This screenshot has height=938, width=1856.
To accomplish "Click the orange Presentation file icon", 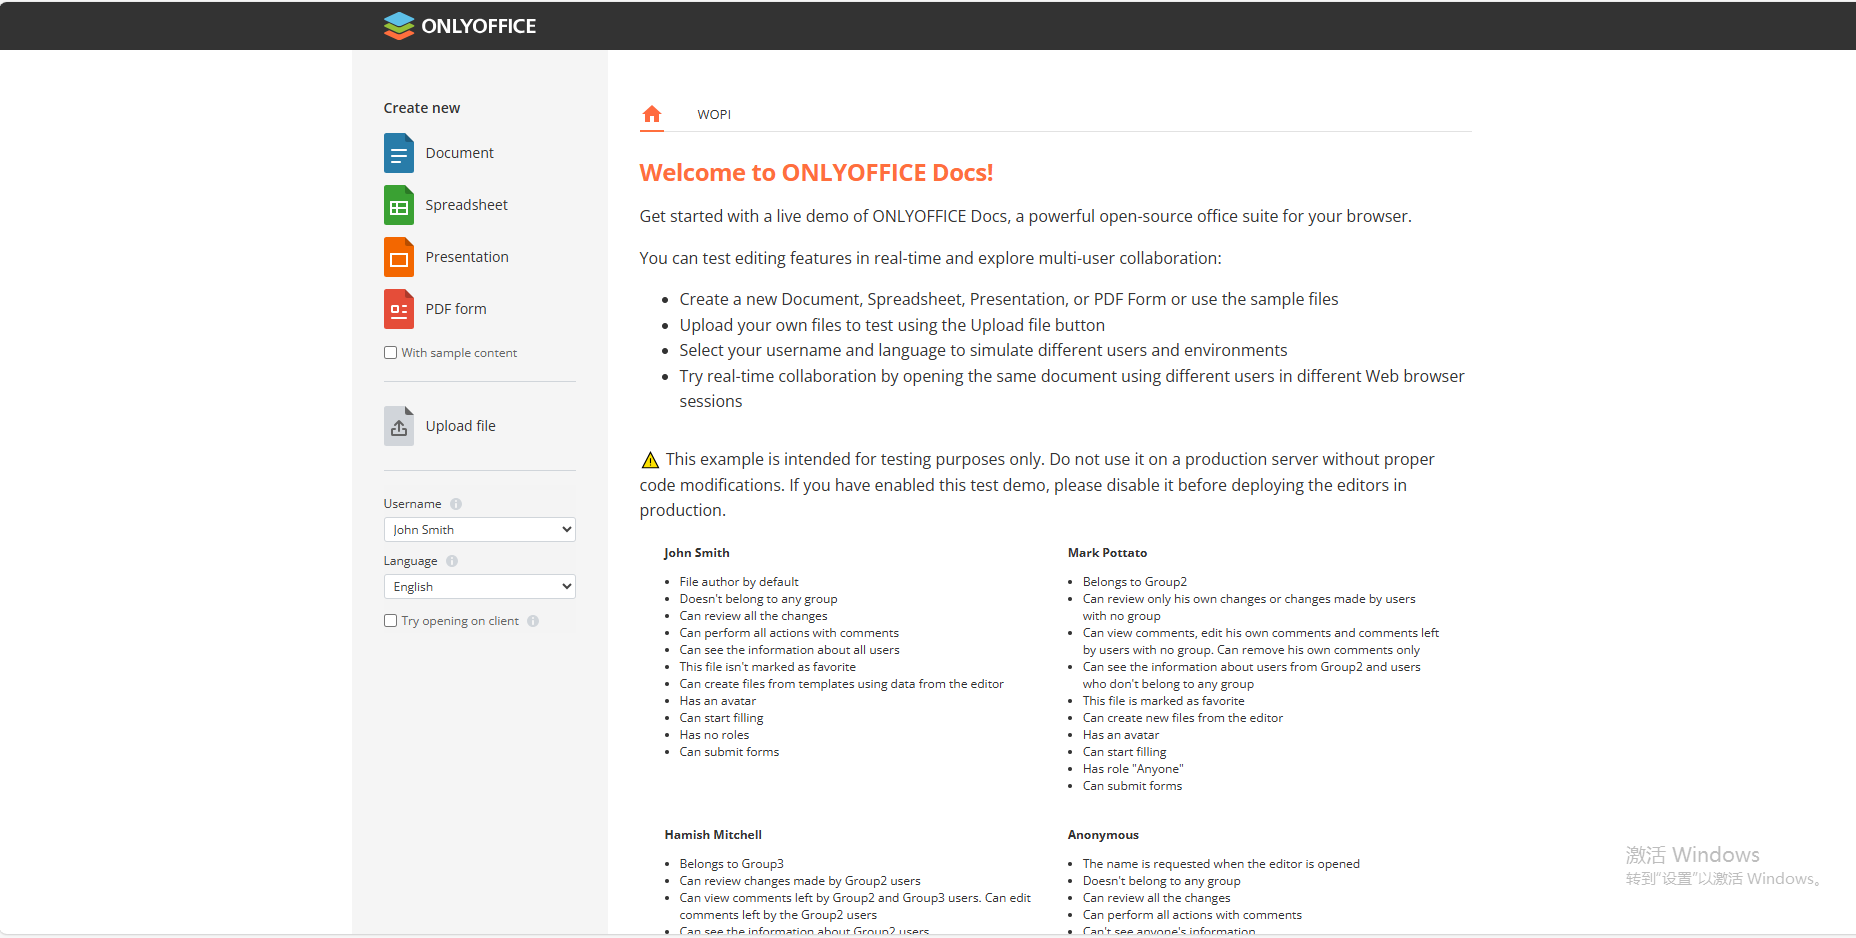I will pyautogui.click(x=399, y=257).
